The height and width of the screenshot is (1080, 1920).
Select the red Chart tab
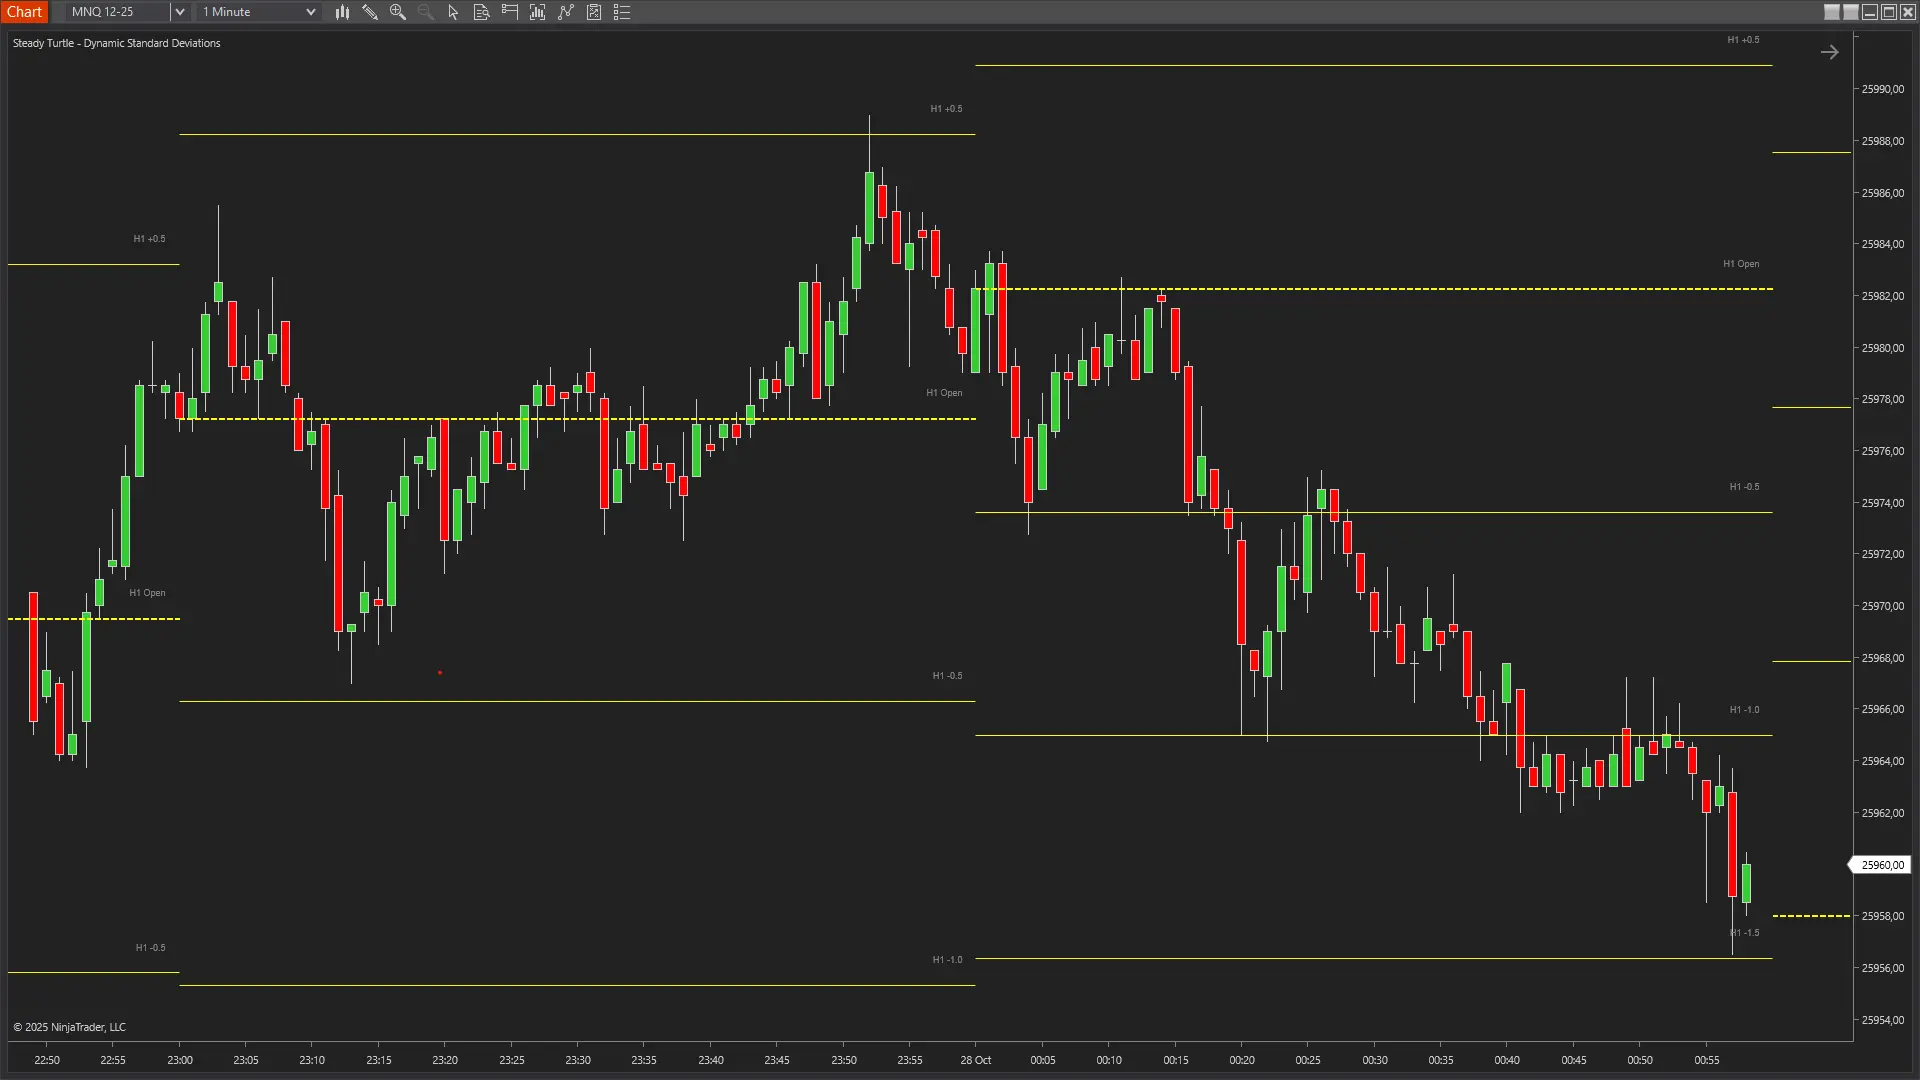pyautogui.click(x=25, y=12)
